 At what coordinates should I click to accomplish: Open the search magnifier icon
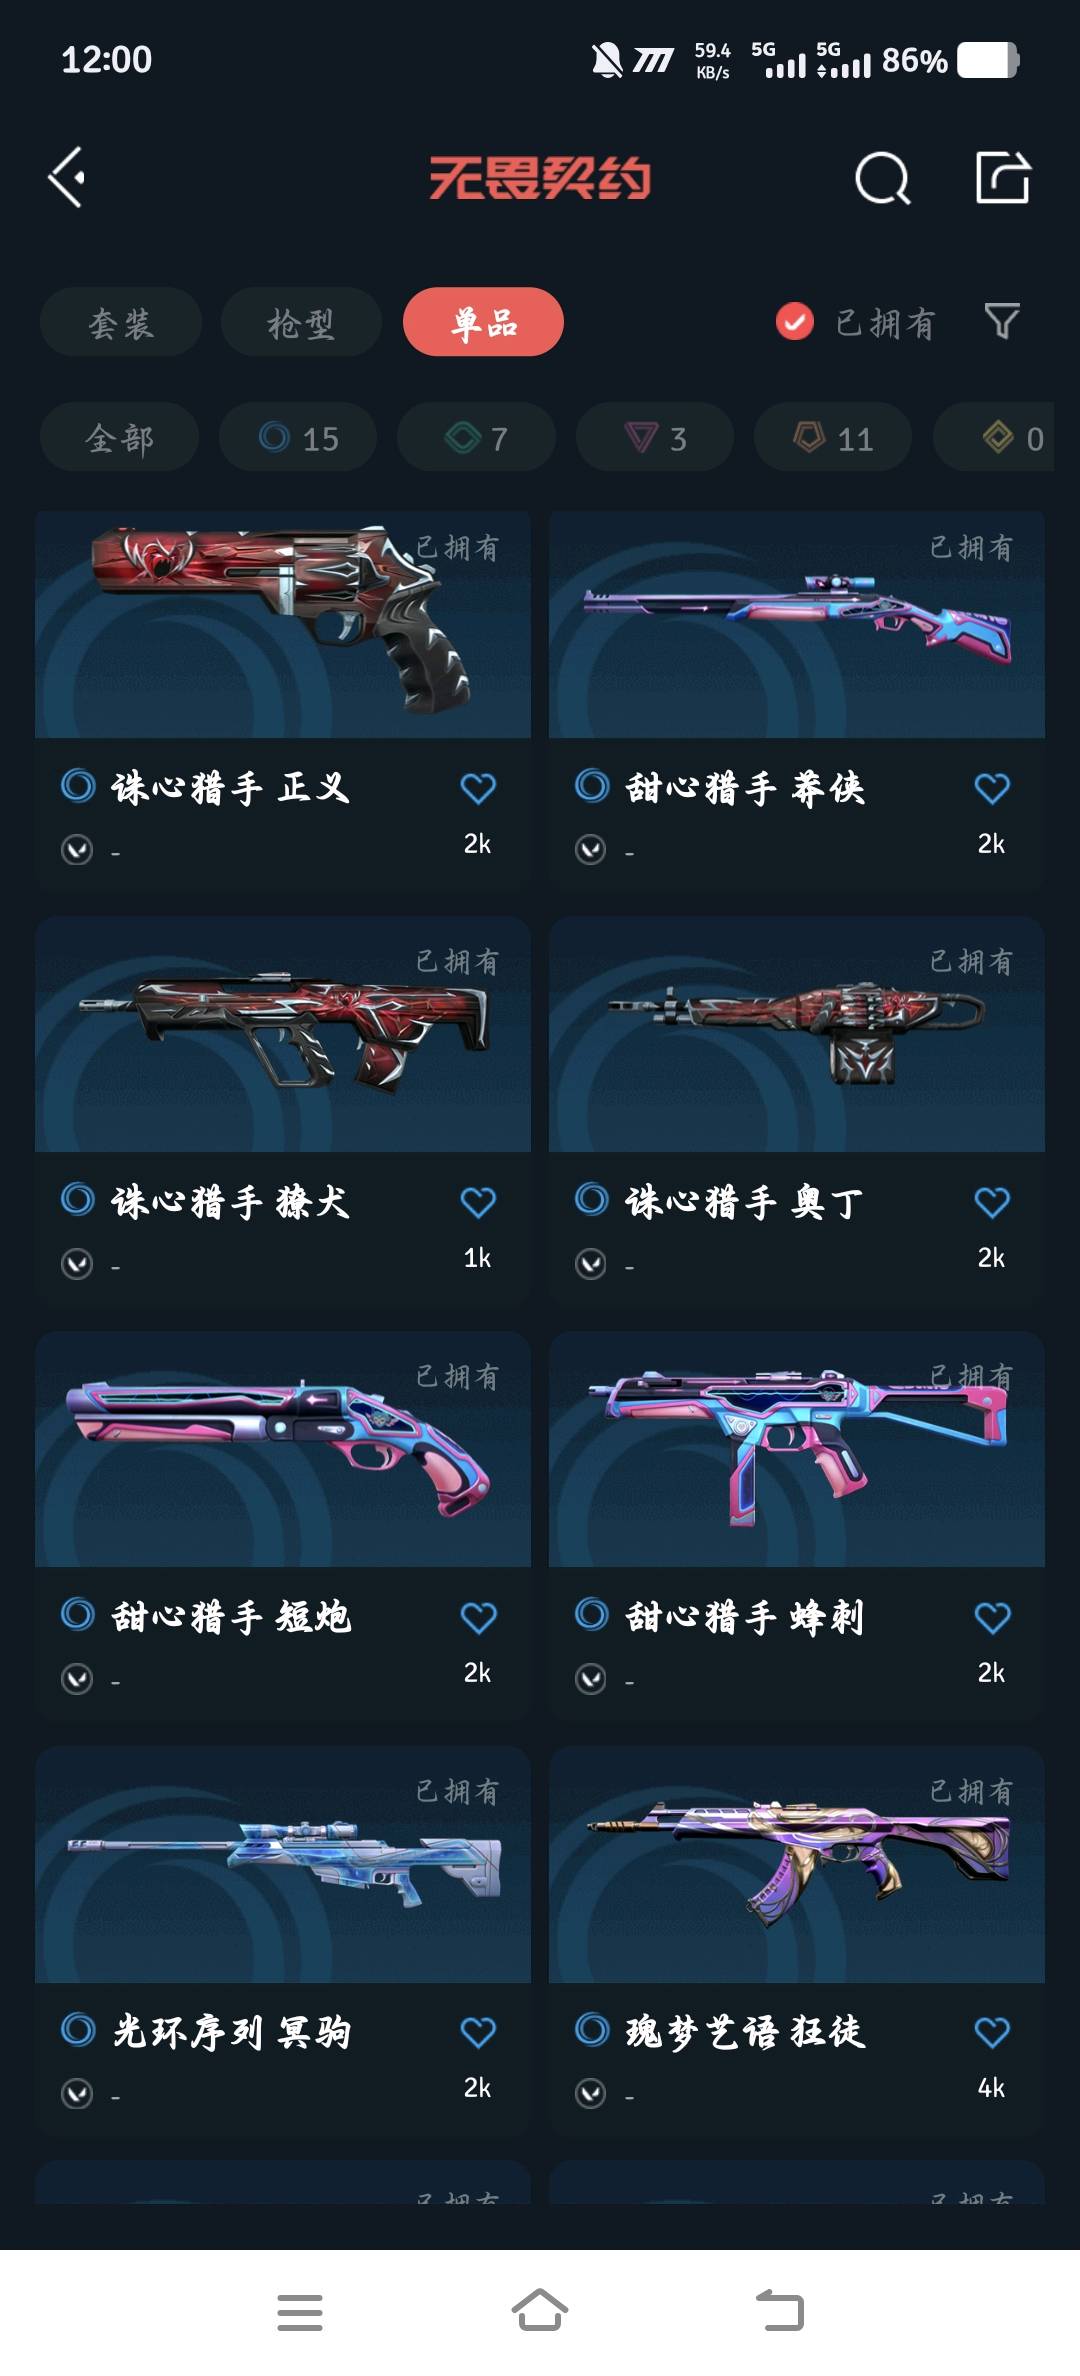(x=883, y=179)
